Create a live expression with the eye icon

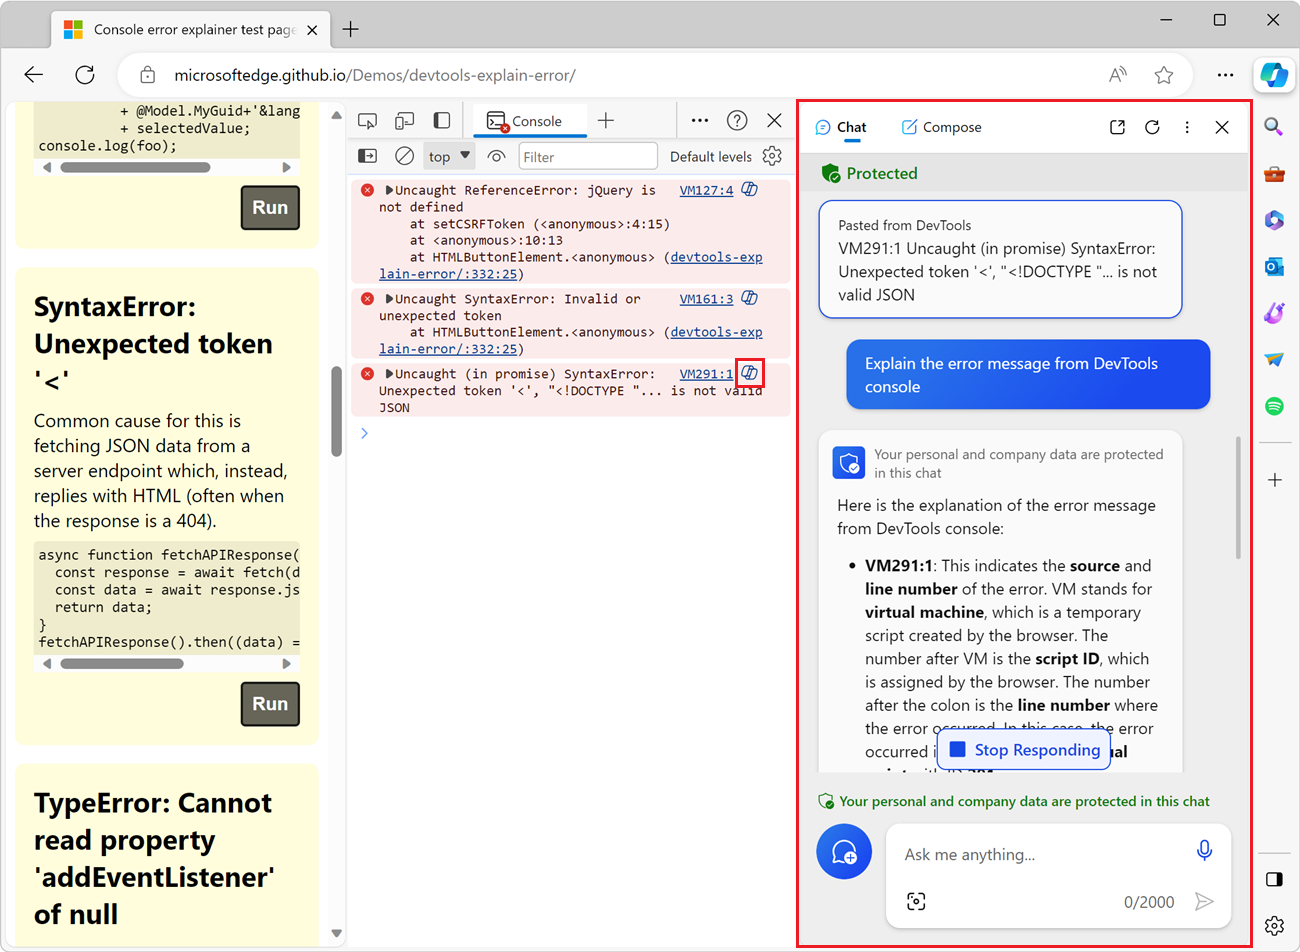coord(496,156)
